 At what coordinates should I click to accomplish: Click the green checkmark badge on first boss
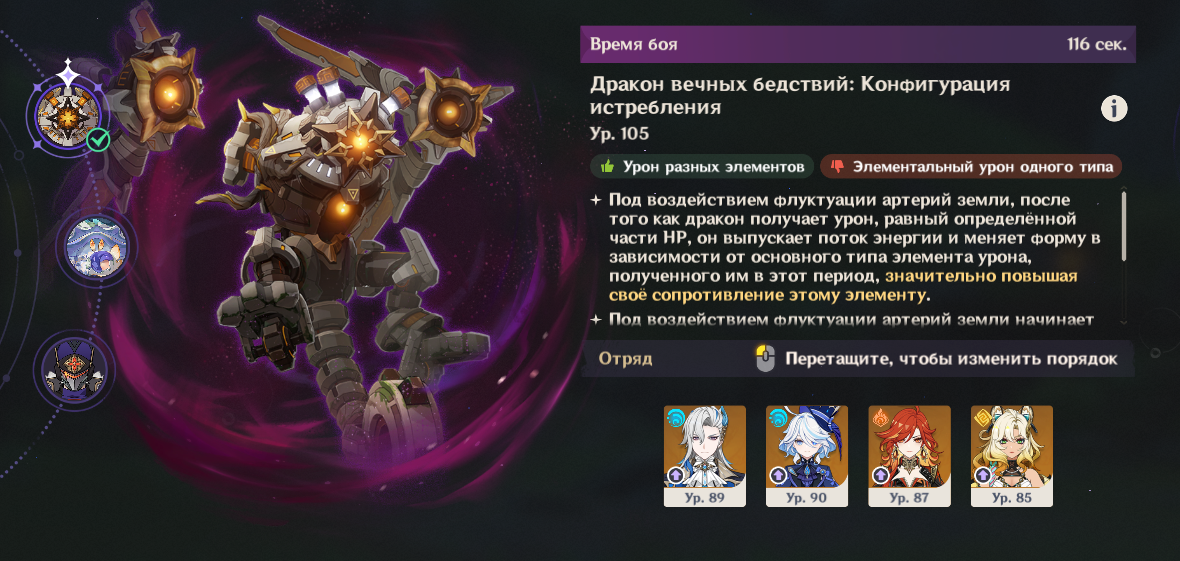click(98, 139)
